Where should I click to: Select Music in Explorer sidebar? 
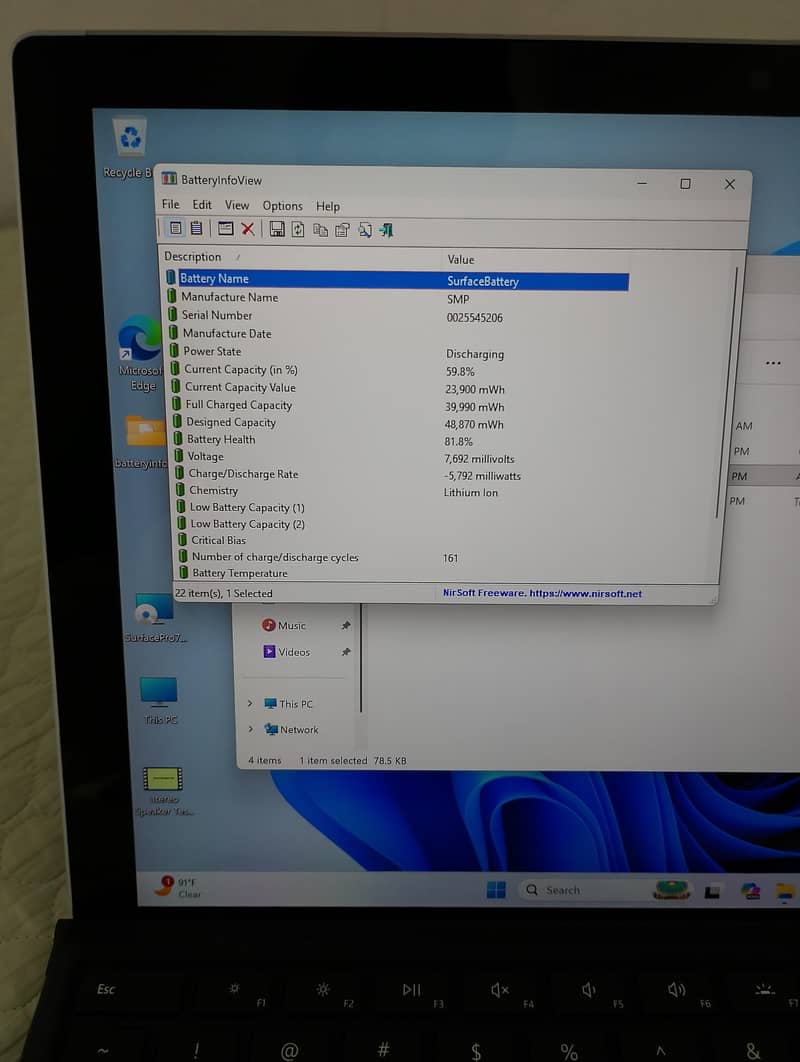click(285, 625)
